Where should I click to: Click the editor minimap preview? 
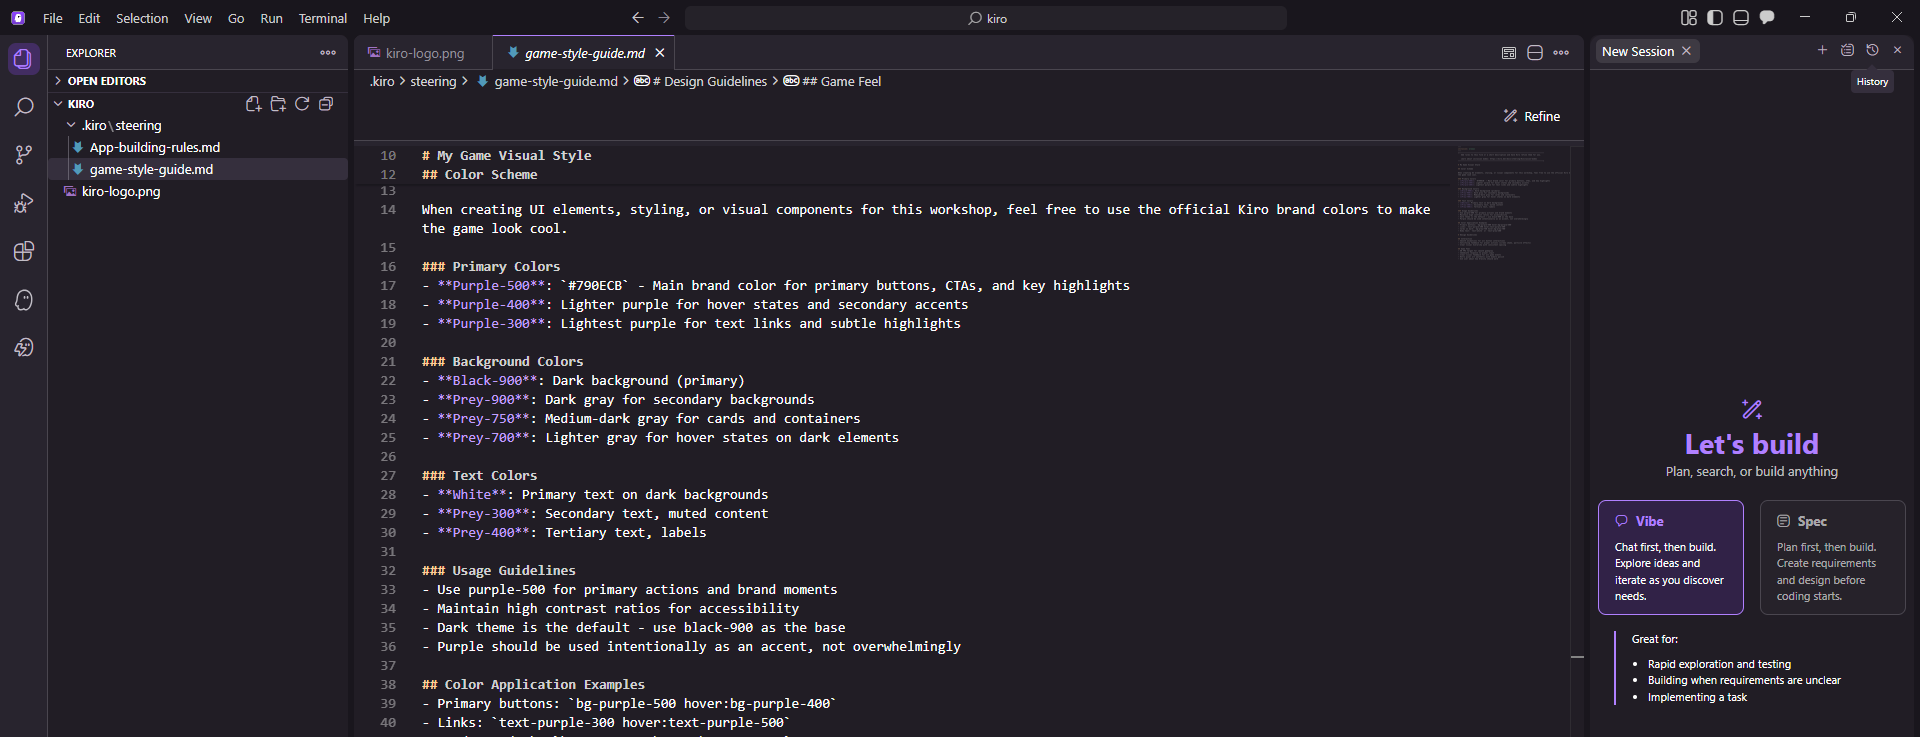click(1511, 205)
